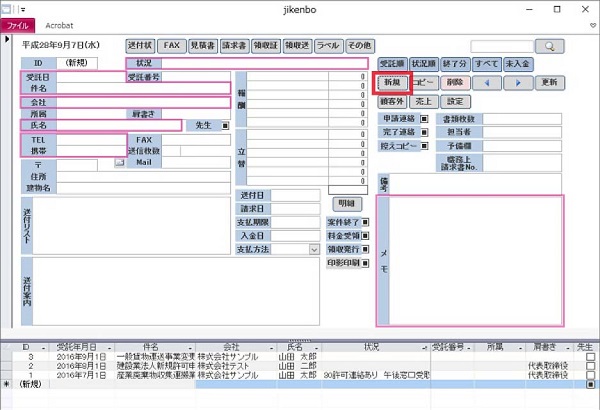Image resolution: width=600 pixels, height=410 pixels.
Task: Click the 削除 delete button
Action: [455, 83]
